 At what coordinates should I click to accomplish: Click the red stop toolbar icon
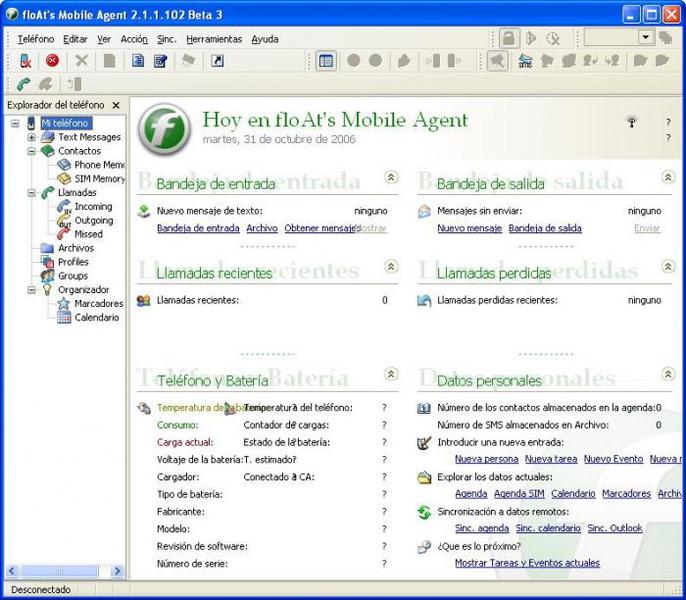(x=52, y=60)
